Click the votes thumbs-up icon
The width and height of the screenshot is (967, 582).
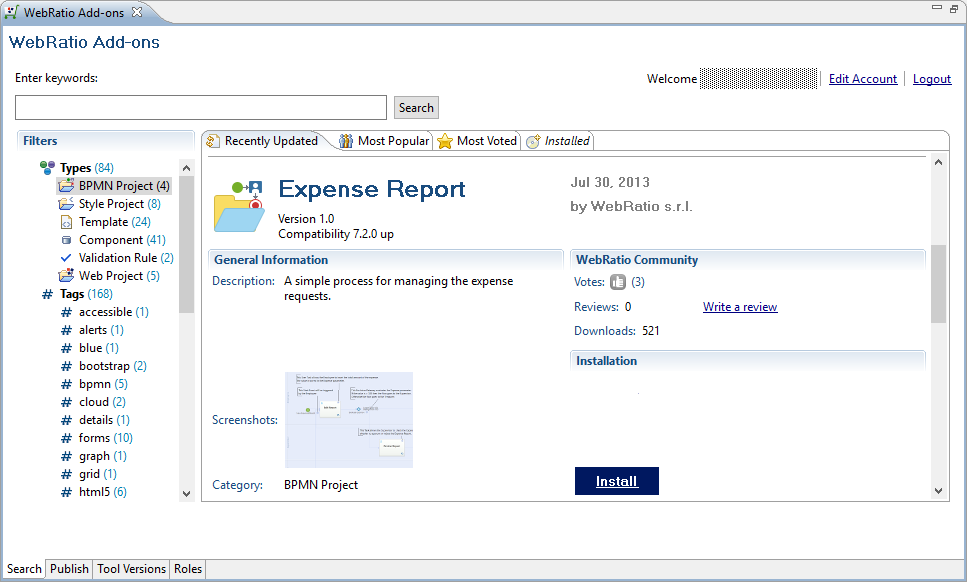tap(617, 282)
